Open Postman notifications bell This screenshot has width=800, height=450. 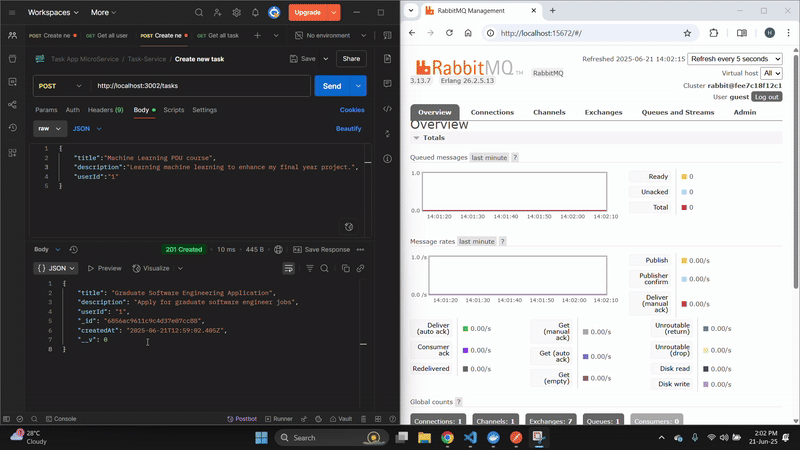(x=254, y=13)
